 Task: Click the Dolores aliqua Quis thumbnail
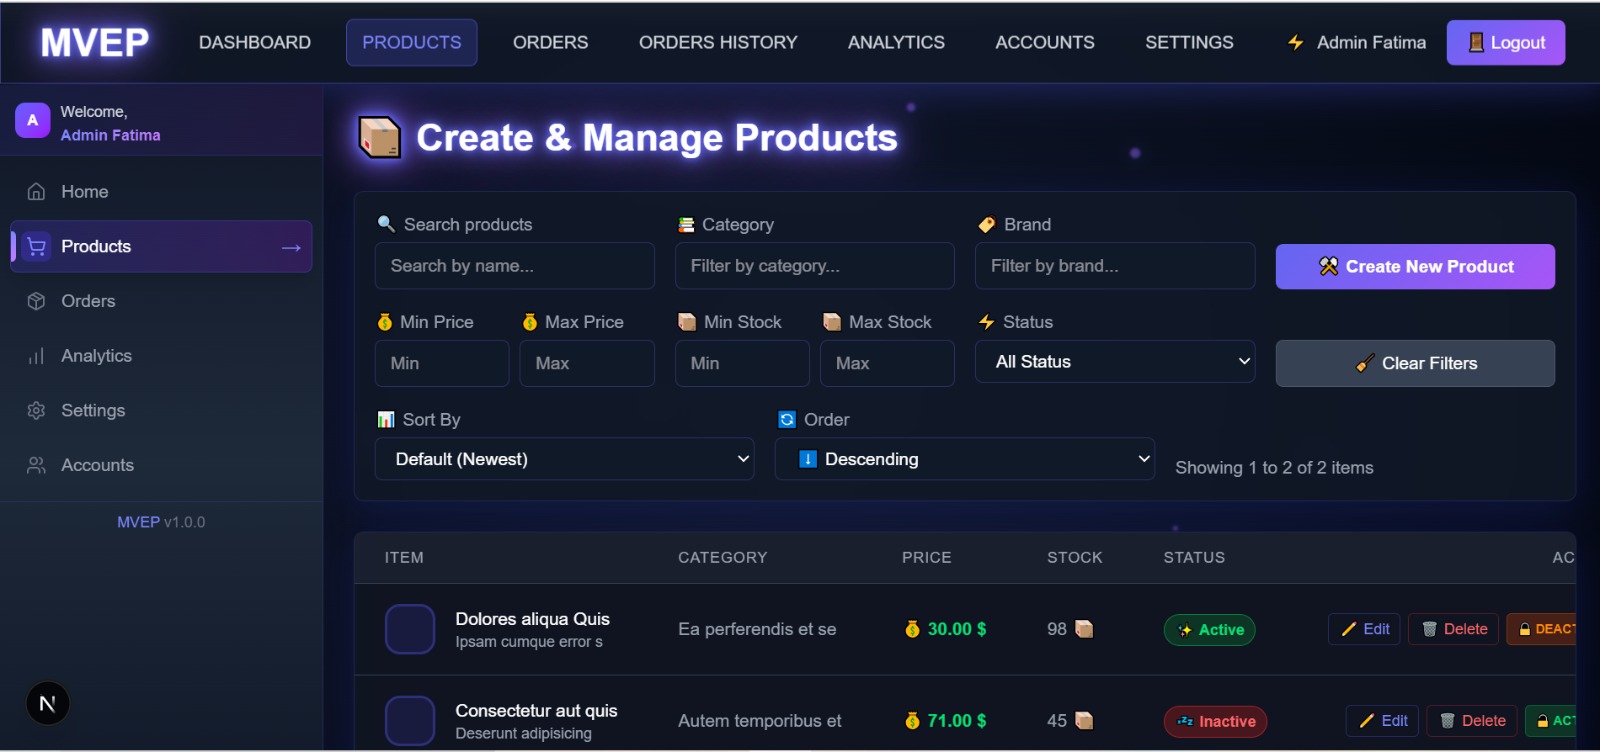tap(410, 629)
